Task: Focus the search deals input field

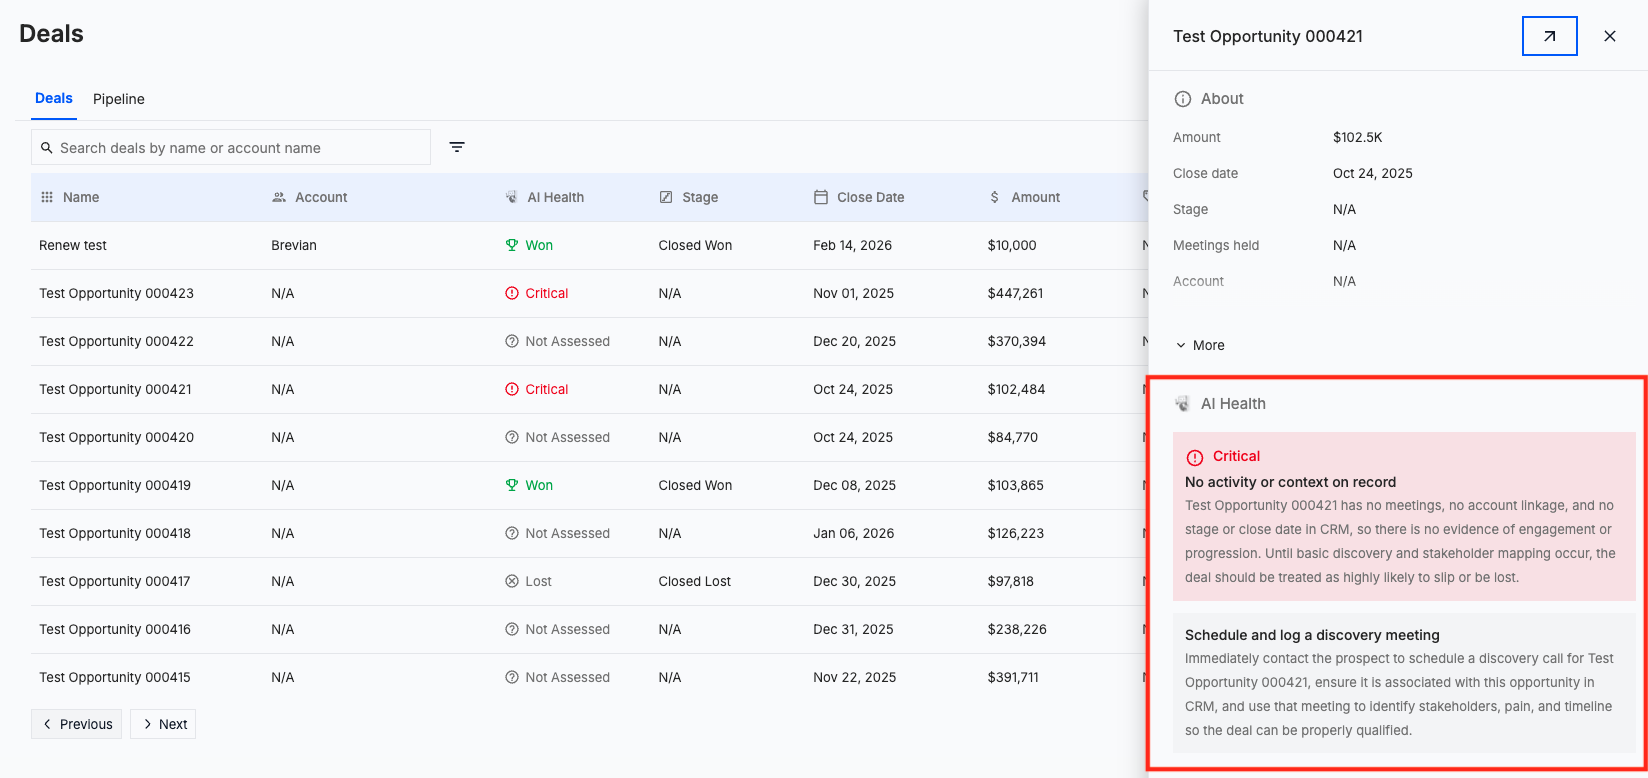Action: click(240, 148)
